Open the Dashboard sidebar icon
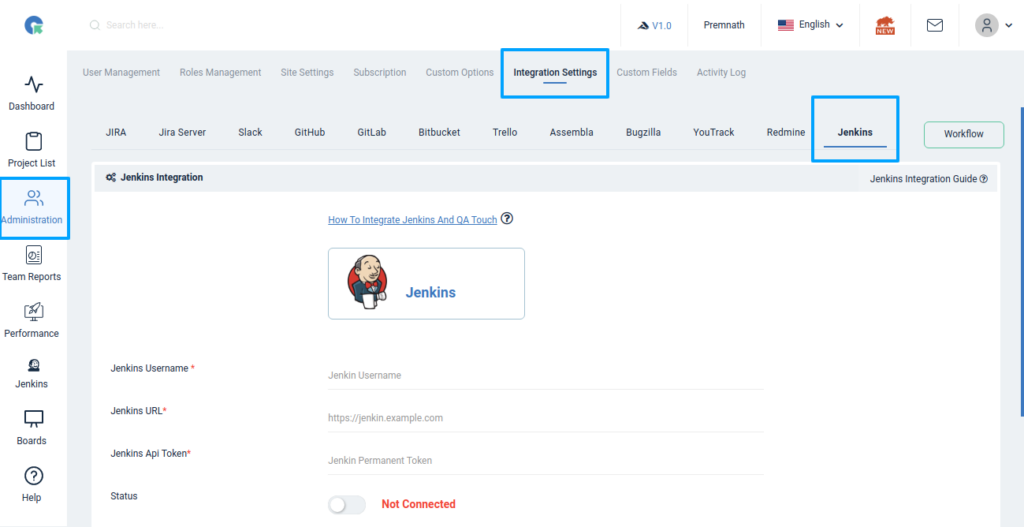This screenshot has width=1024, height=527. coord(33,84)
